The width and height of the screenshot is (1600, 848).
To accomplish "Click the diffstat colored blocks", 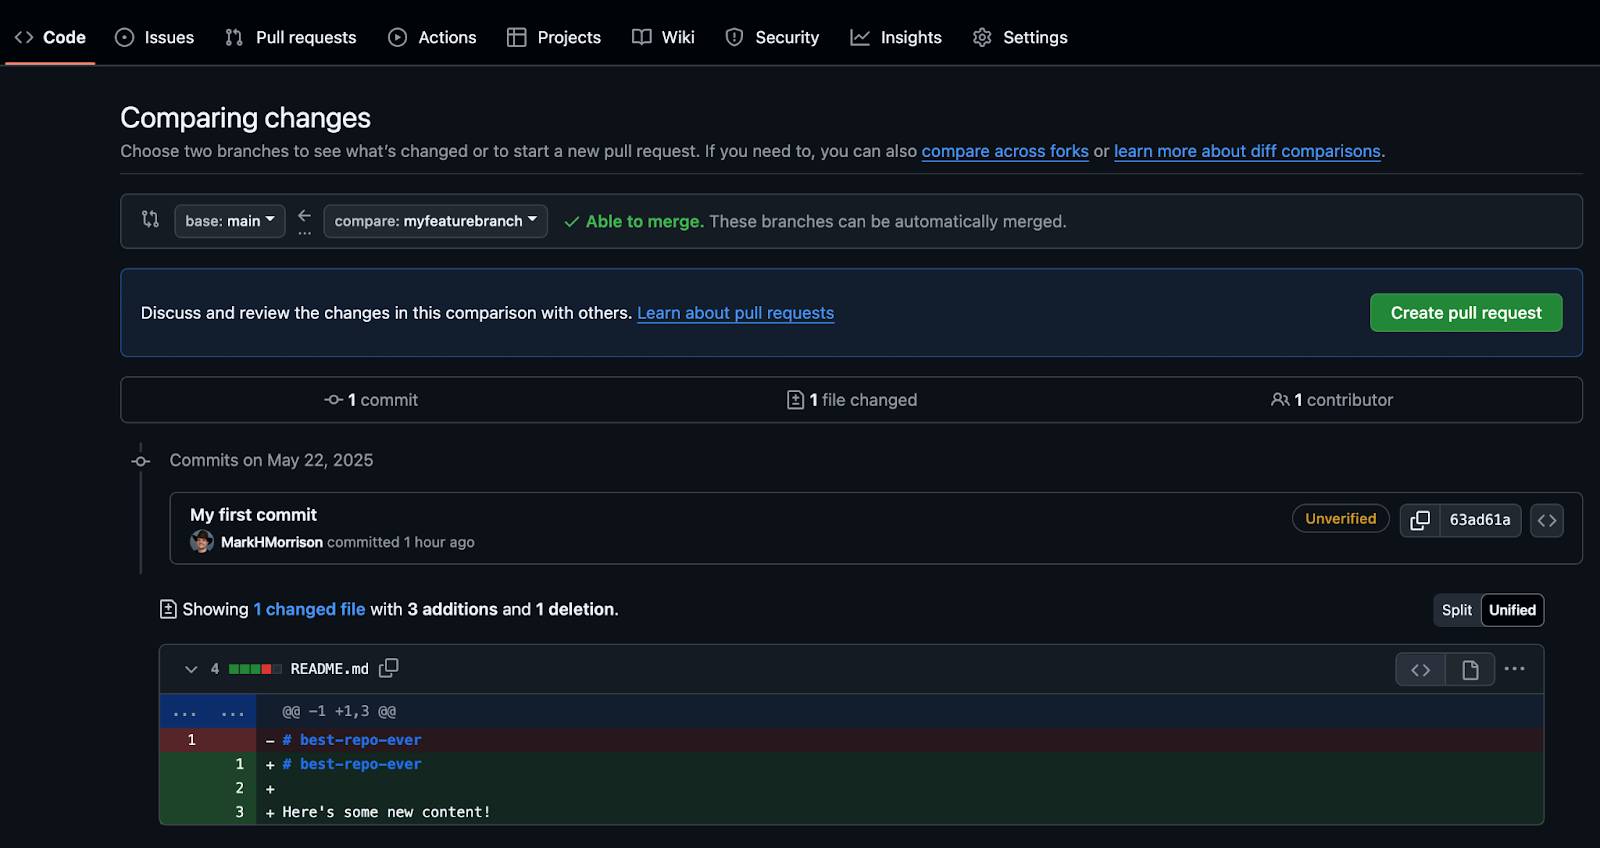I will tap(255, 669).
